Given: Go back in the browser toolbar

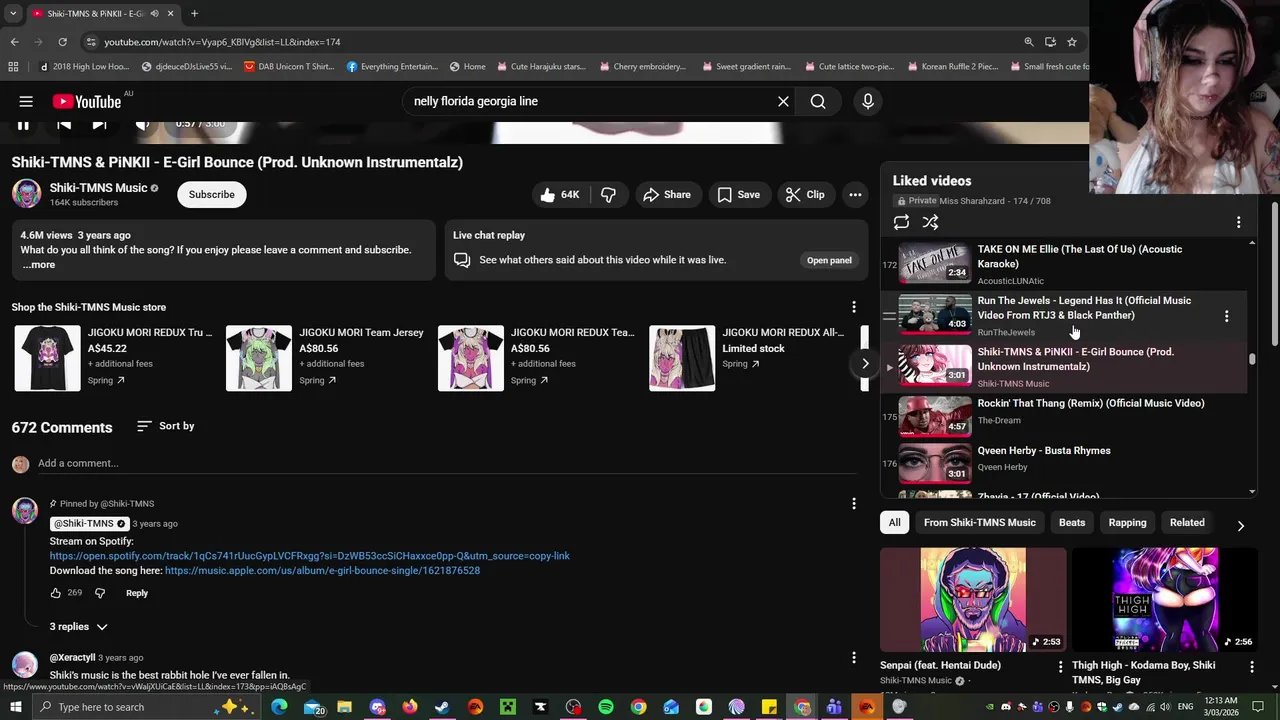Looking at the screenshot, I should point(14,42).
